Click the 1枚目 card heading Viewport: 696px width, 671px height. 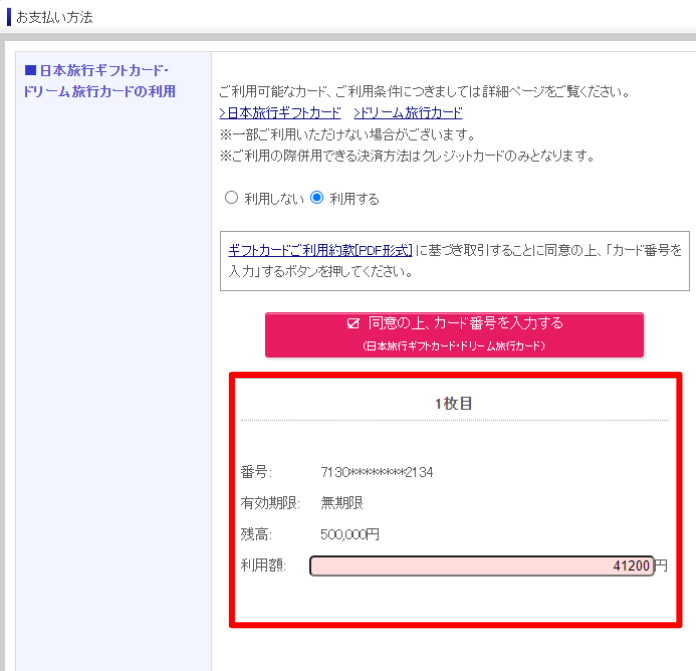(x=453, y=404)
